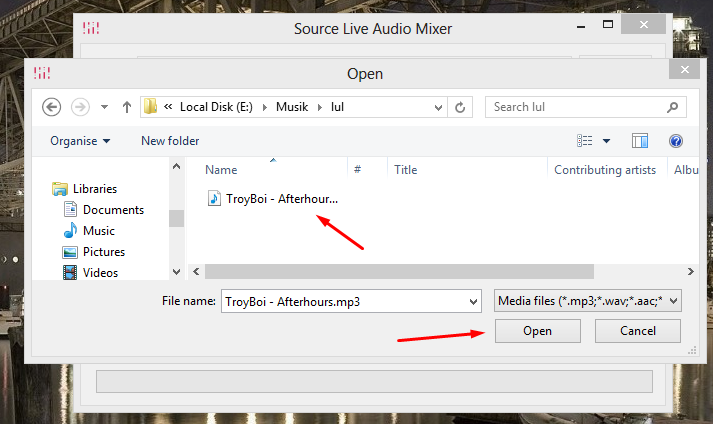The image size is (713, 424).
Task: Create a New folder
Action: click(x=170, y=141)
